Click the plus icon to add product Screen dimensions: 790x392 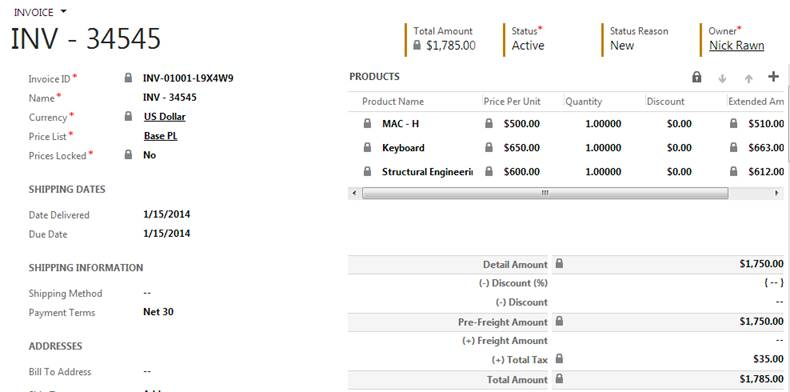pos(773,77)
